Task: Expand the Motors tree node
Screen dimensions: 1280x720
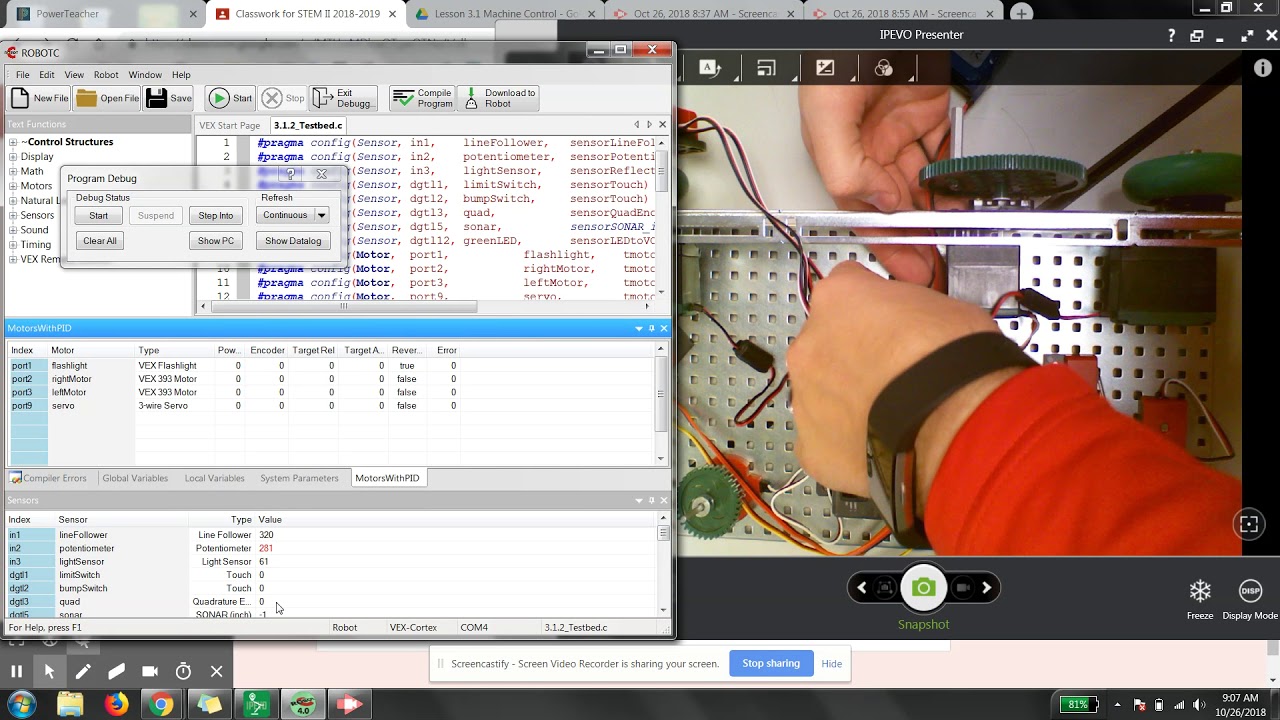Action: [13, 186]
